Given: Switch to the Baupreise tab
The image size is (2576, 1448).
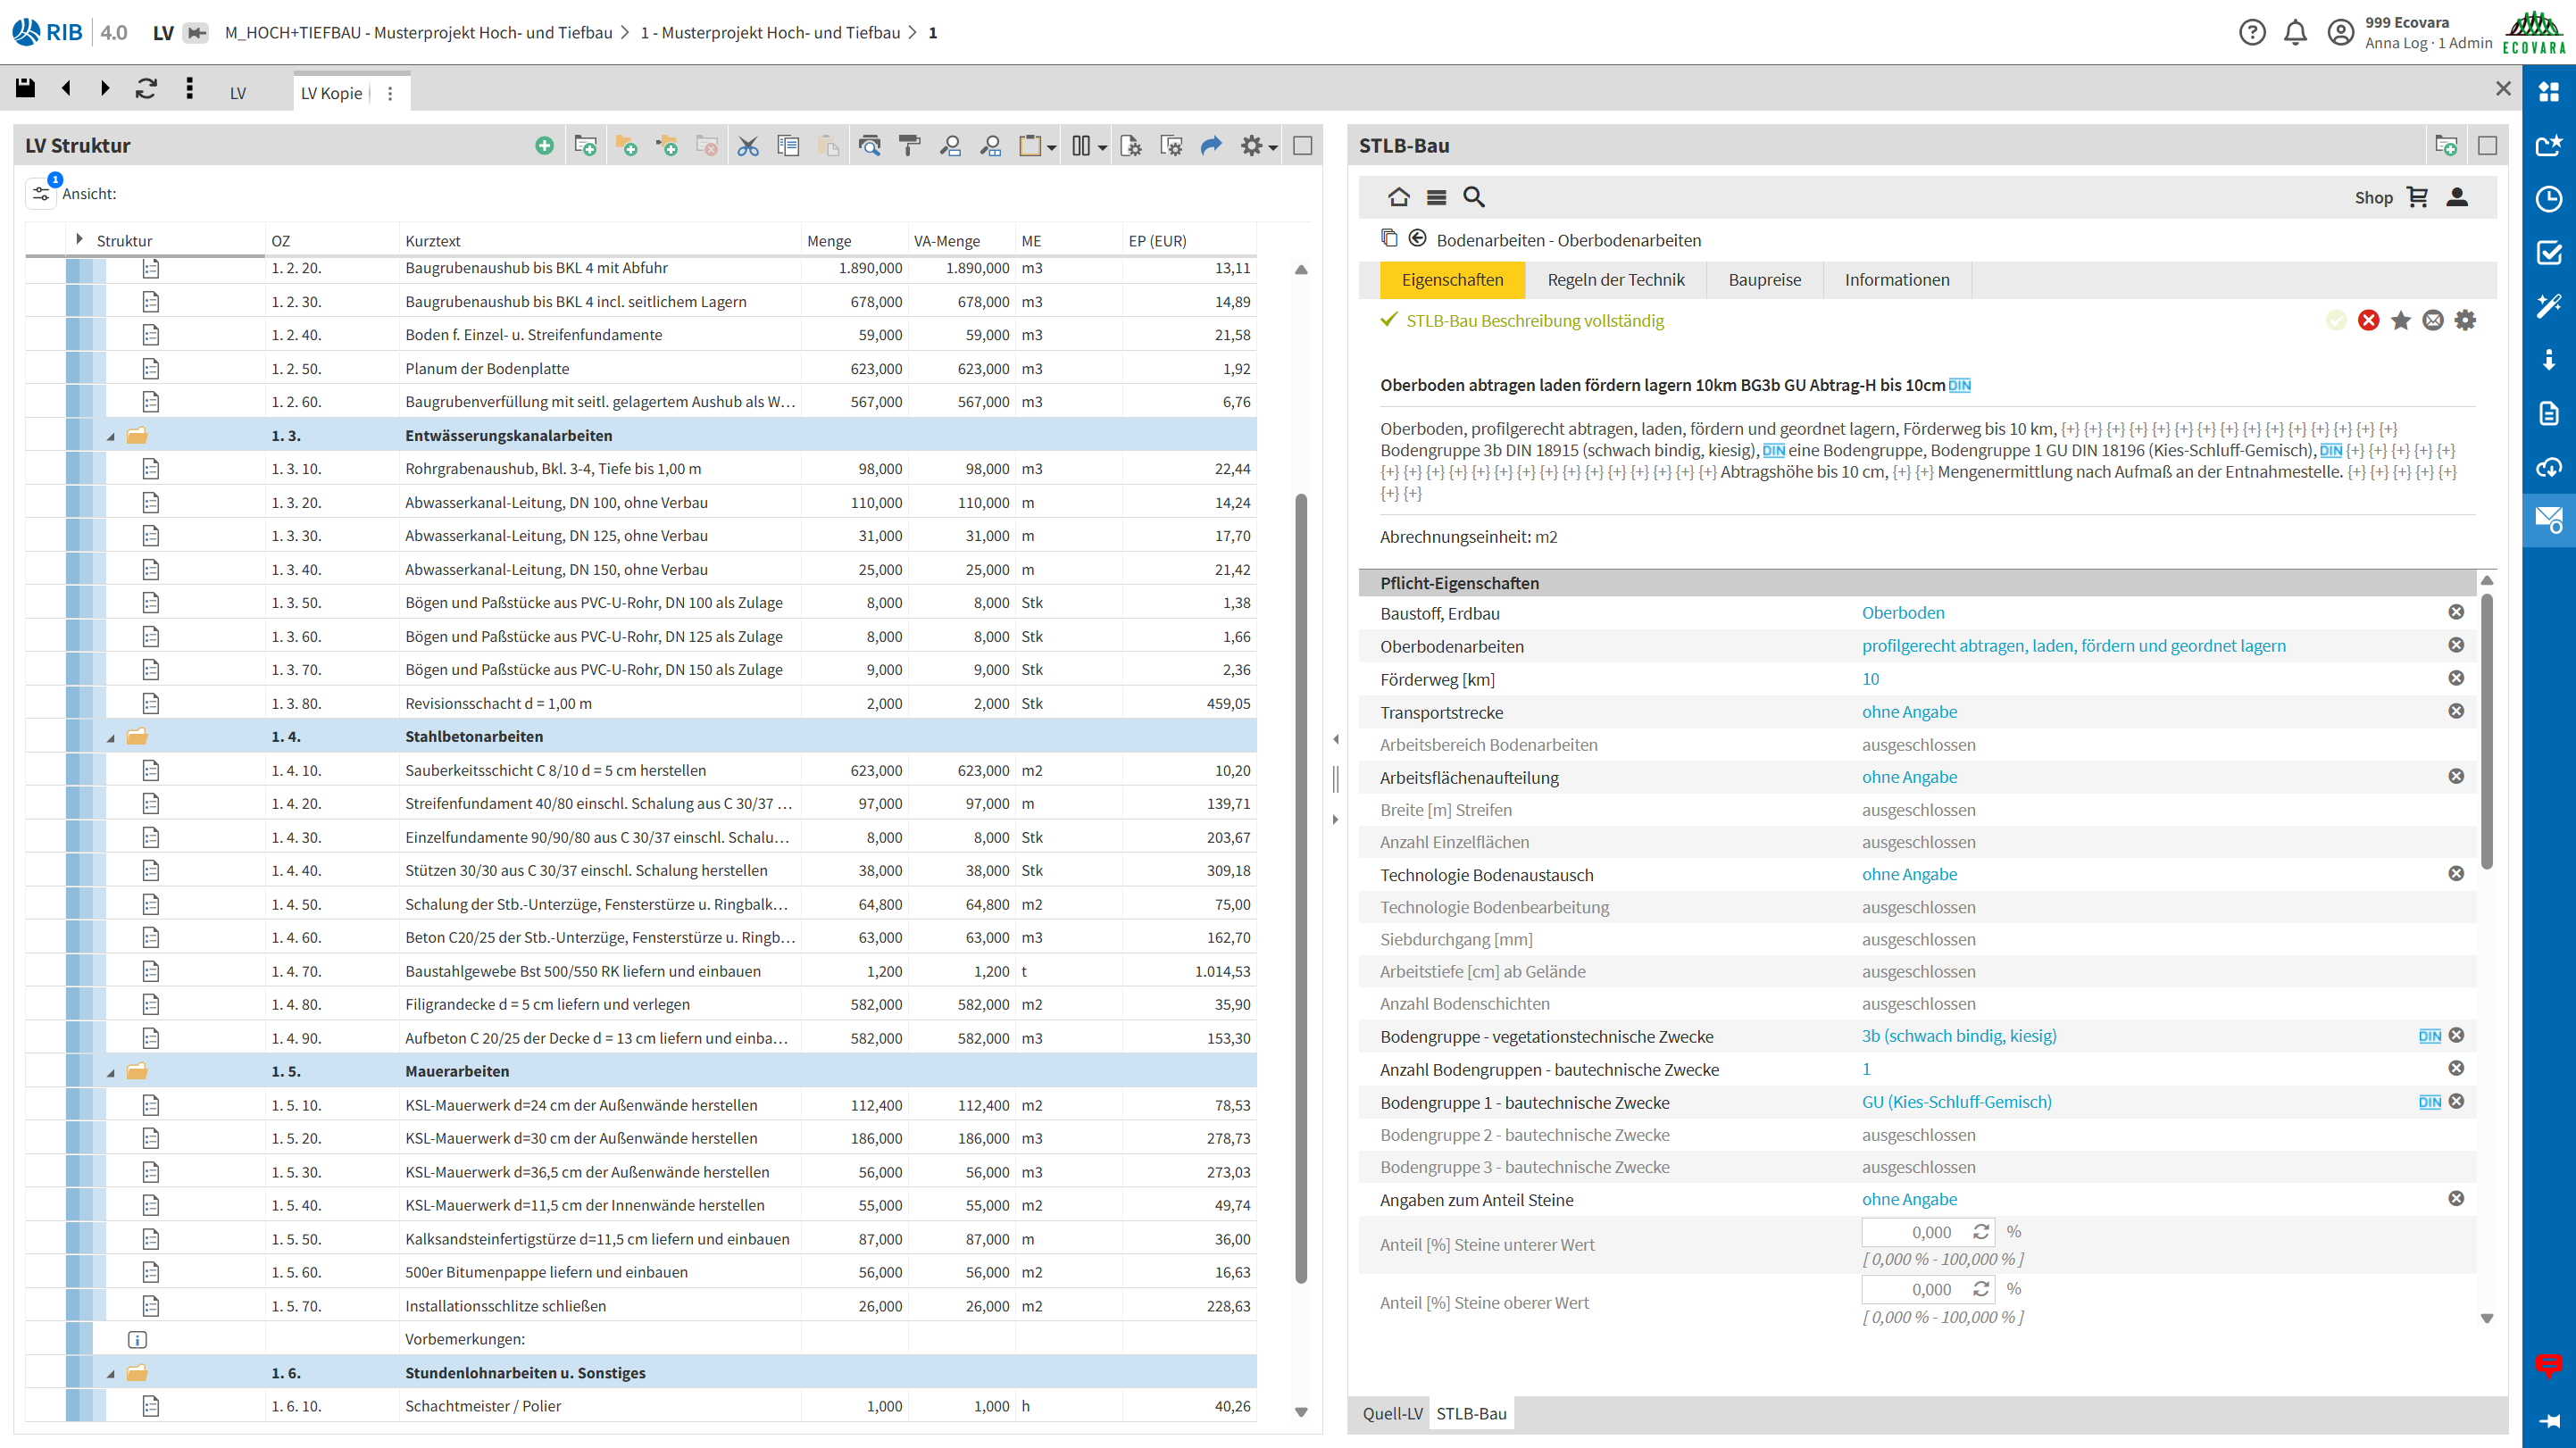Looking at the screenshot, I should click(1764, 280).
